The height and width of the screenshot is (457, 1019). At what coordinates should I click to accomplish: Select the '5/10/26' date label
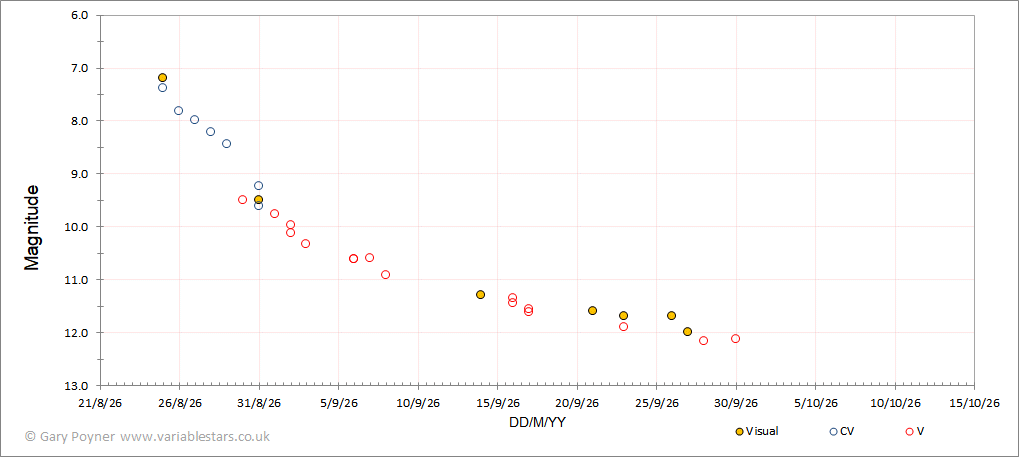point(816,403)
